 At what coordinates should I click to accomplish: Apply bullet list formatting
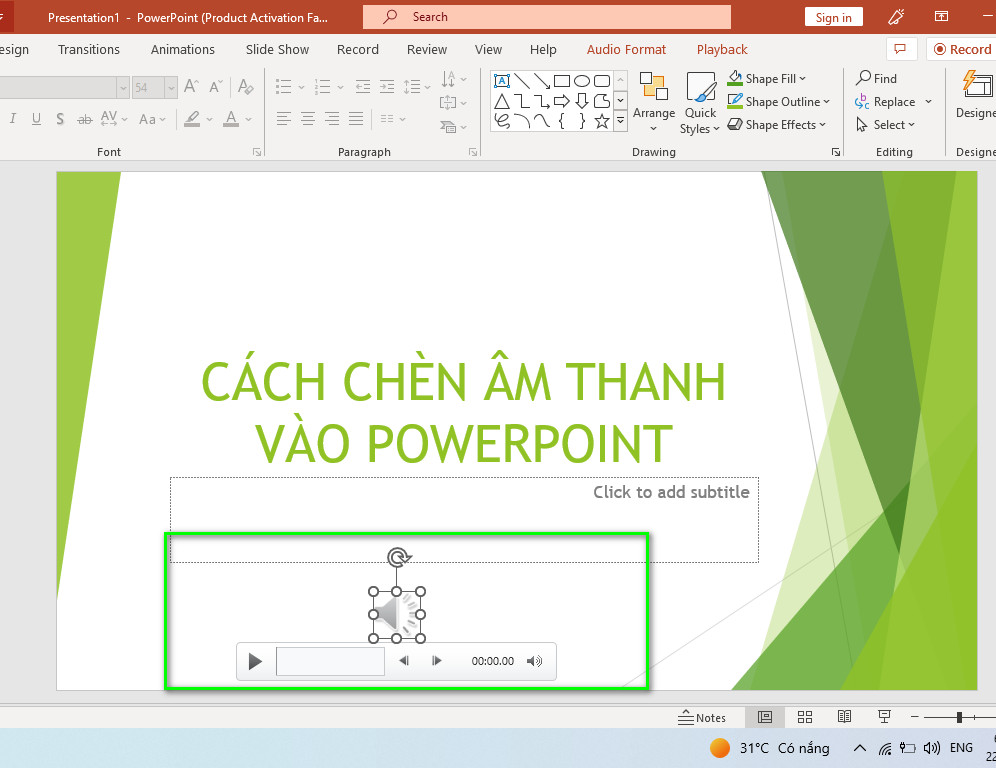coord(283,86)
